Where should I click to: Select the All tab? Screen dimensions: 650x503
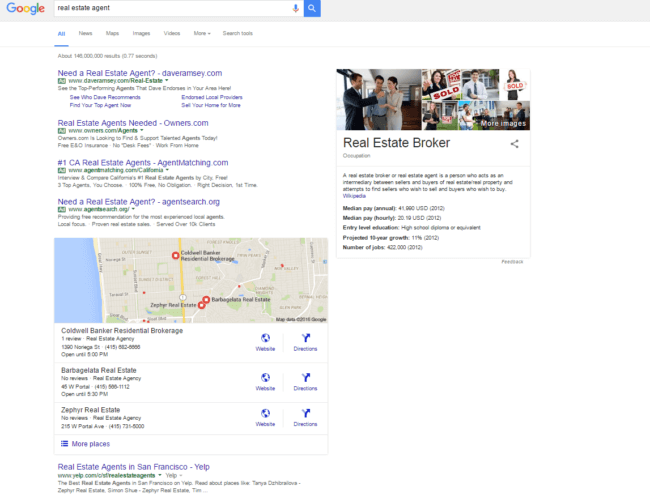point(61,34)
